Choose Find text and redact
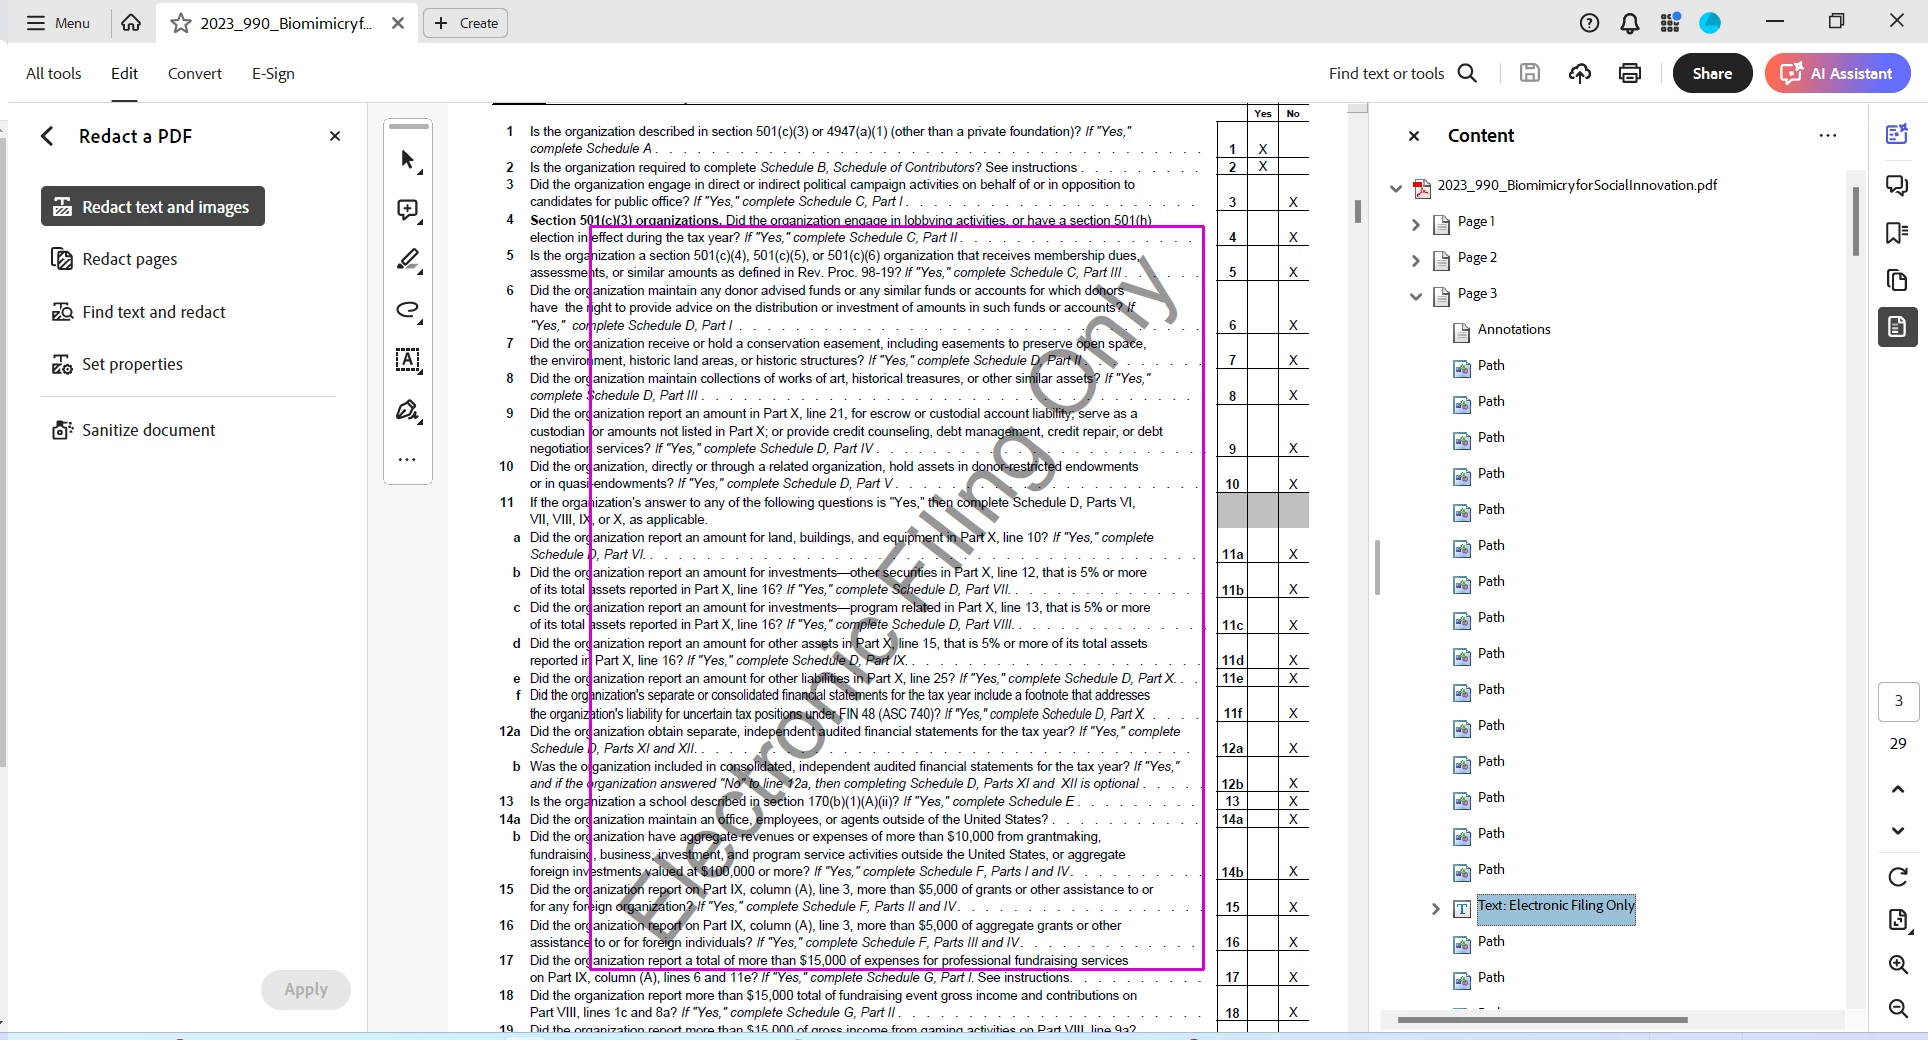Viewport: 1928px width, 1040px height. pyautogui.click(x=138, y=312)
